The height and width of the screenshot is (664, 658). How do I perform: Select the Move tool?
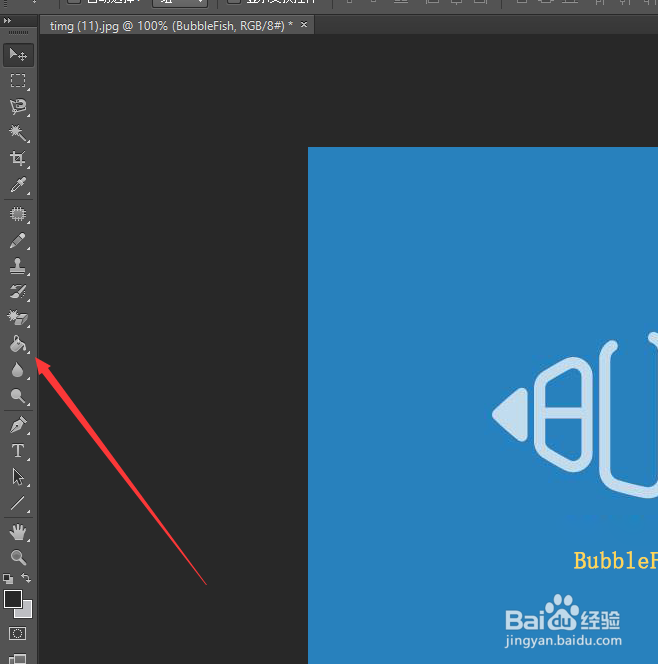(18, 55)
